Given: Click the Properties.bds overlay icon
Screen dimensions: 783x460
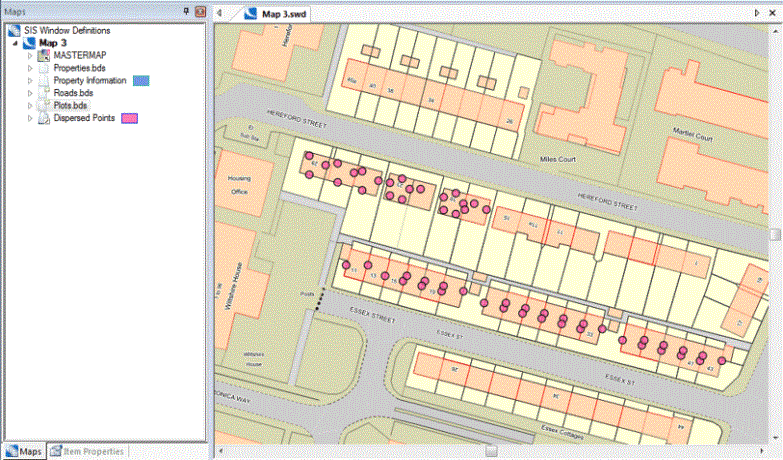Looking at the screenshot, I should pos(44,68).
